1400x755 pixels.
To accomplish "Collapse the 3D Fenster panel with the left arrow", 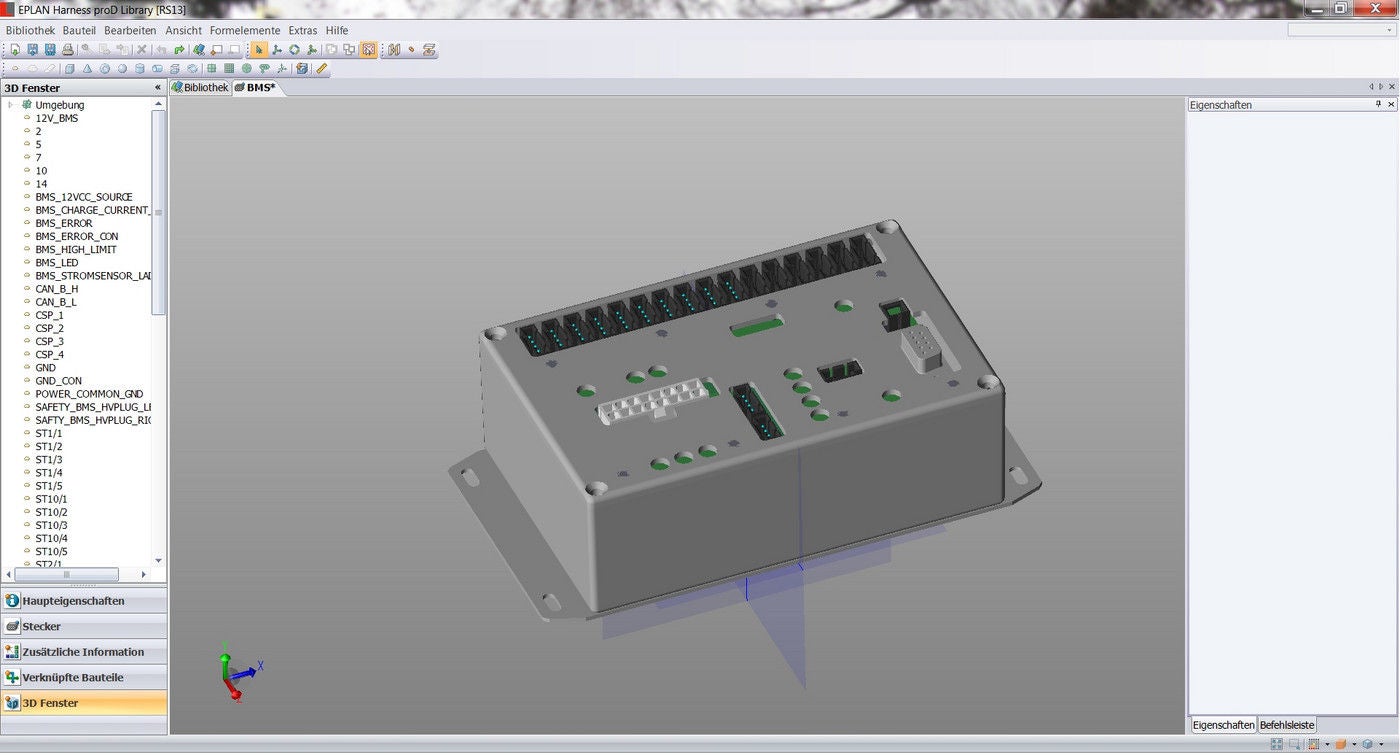I will pos(157,87).
